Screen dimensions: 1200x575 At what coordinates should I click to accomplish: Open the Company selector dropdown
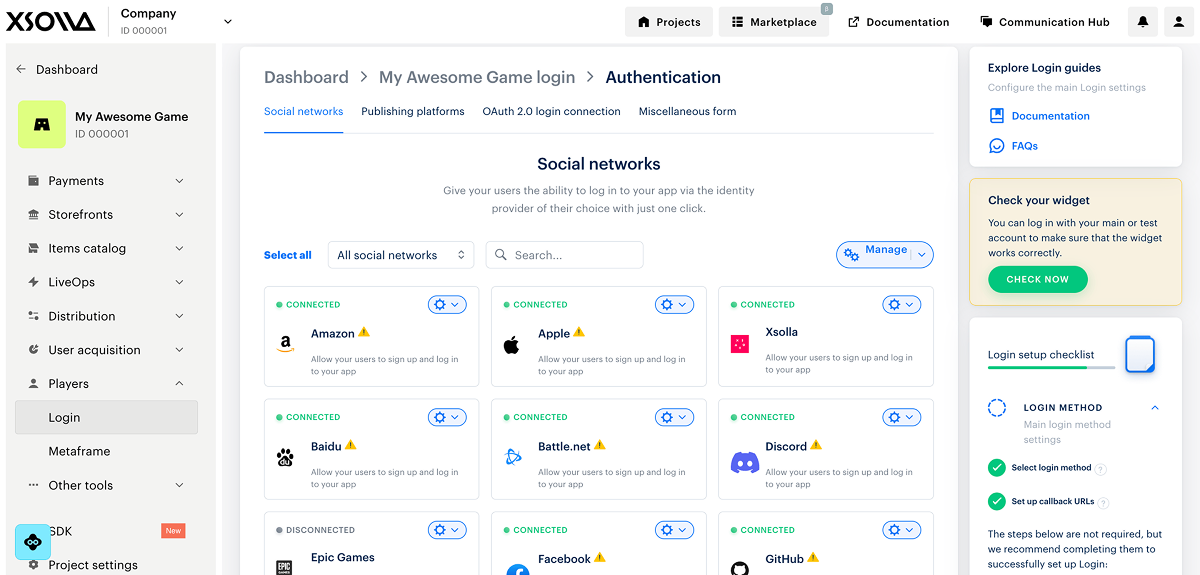[227, 21]
